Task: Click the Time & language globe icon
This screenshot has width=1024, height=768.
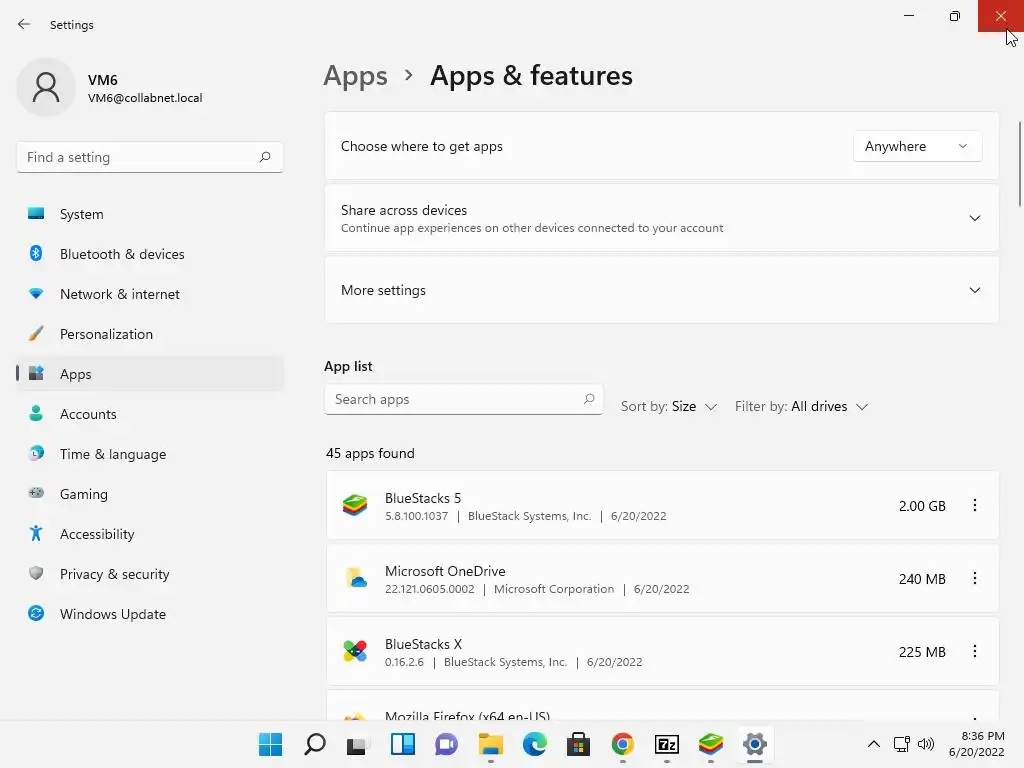Action: pos(36,453)
